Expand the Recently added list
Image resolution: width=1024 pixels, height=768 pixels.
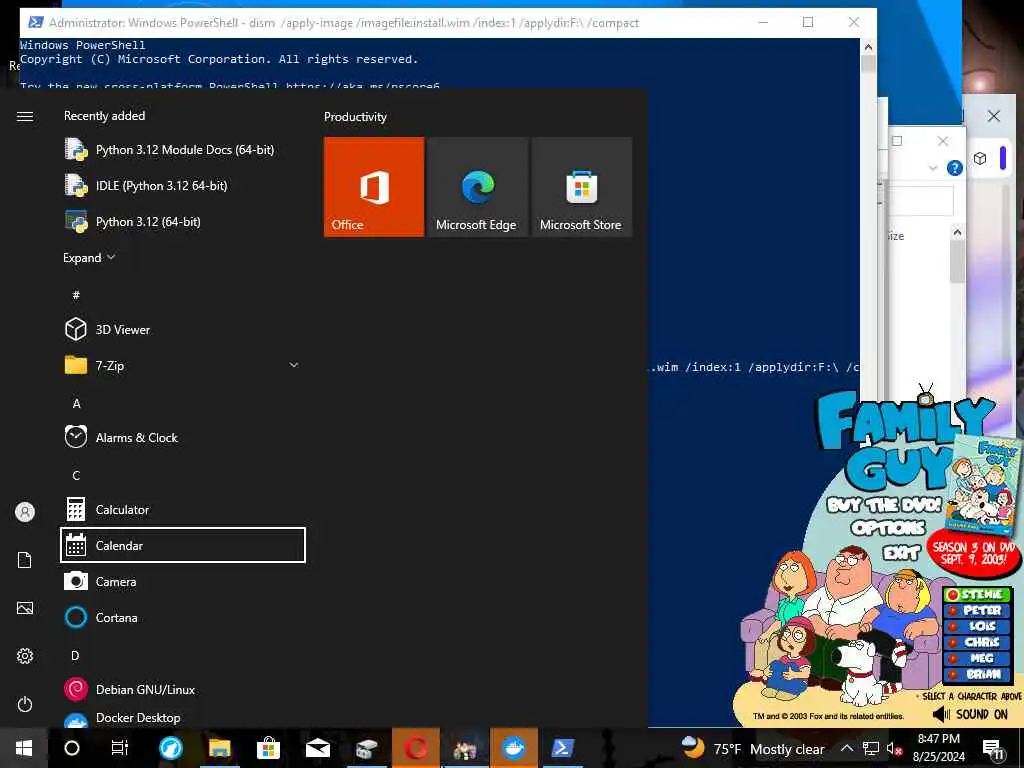[x=89, y=257]
